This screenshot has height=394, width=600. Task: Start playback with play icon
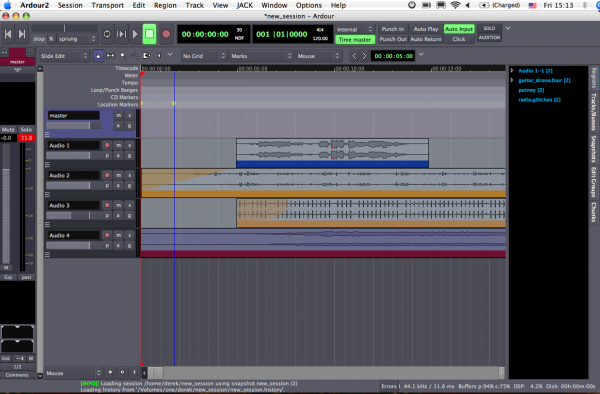pyautogui.click(x=135, y=34)
